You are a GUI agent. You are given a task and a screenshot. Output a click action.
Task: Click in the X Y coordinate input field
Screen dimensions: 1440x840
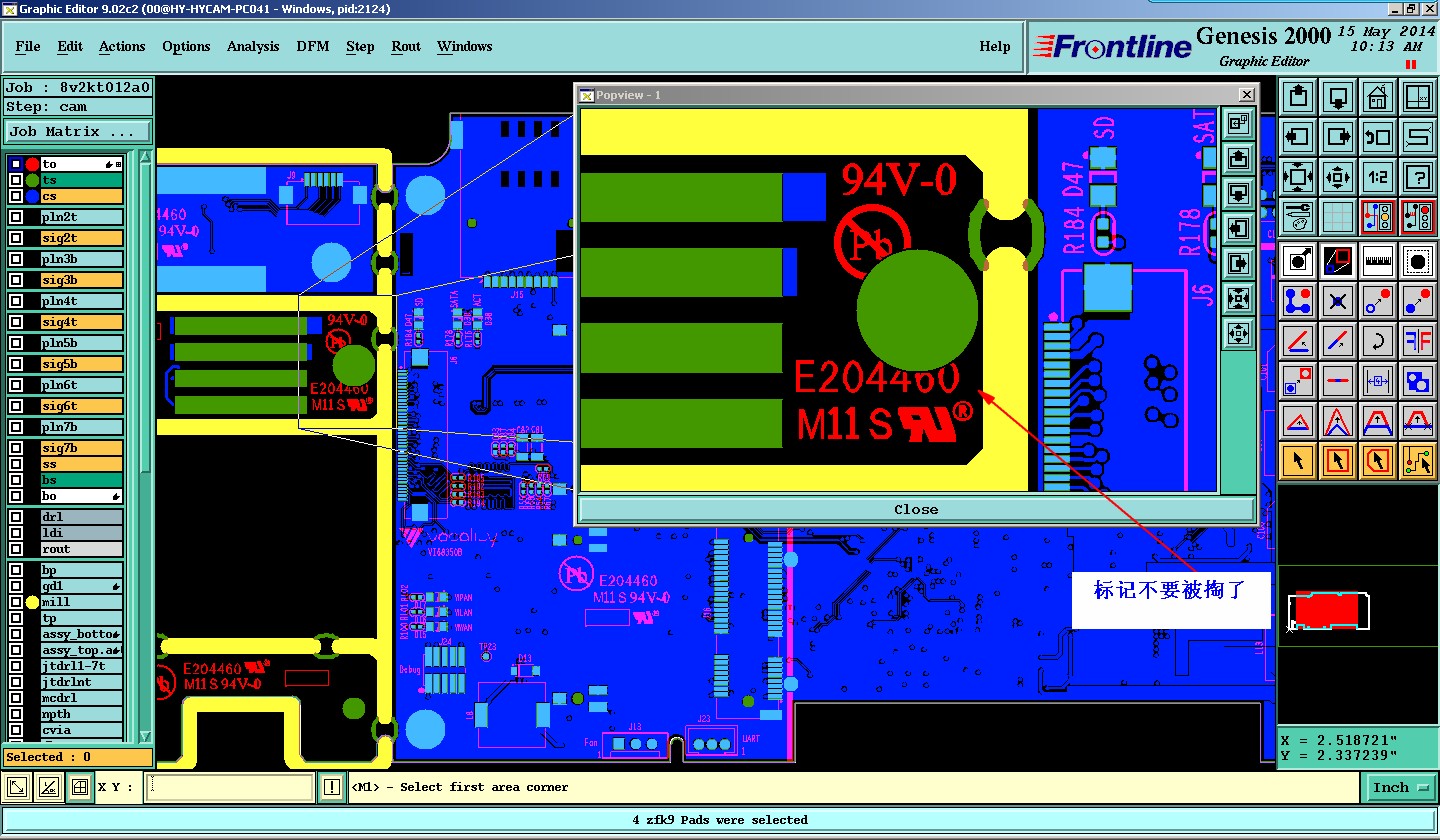230,787
